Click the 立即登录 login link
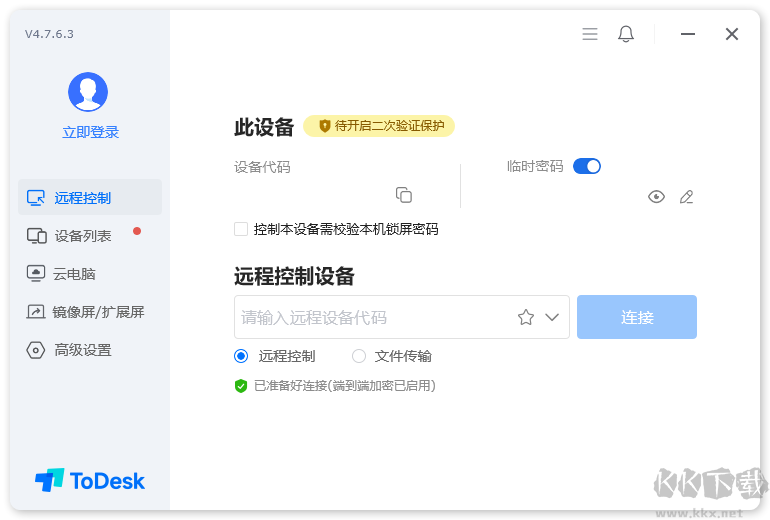Image resolution: width=770 pixels, height=520 pixels. (x=90, y=132)
